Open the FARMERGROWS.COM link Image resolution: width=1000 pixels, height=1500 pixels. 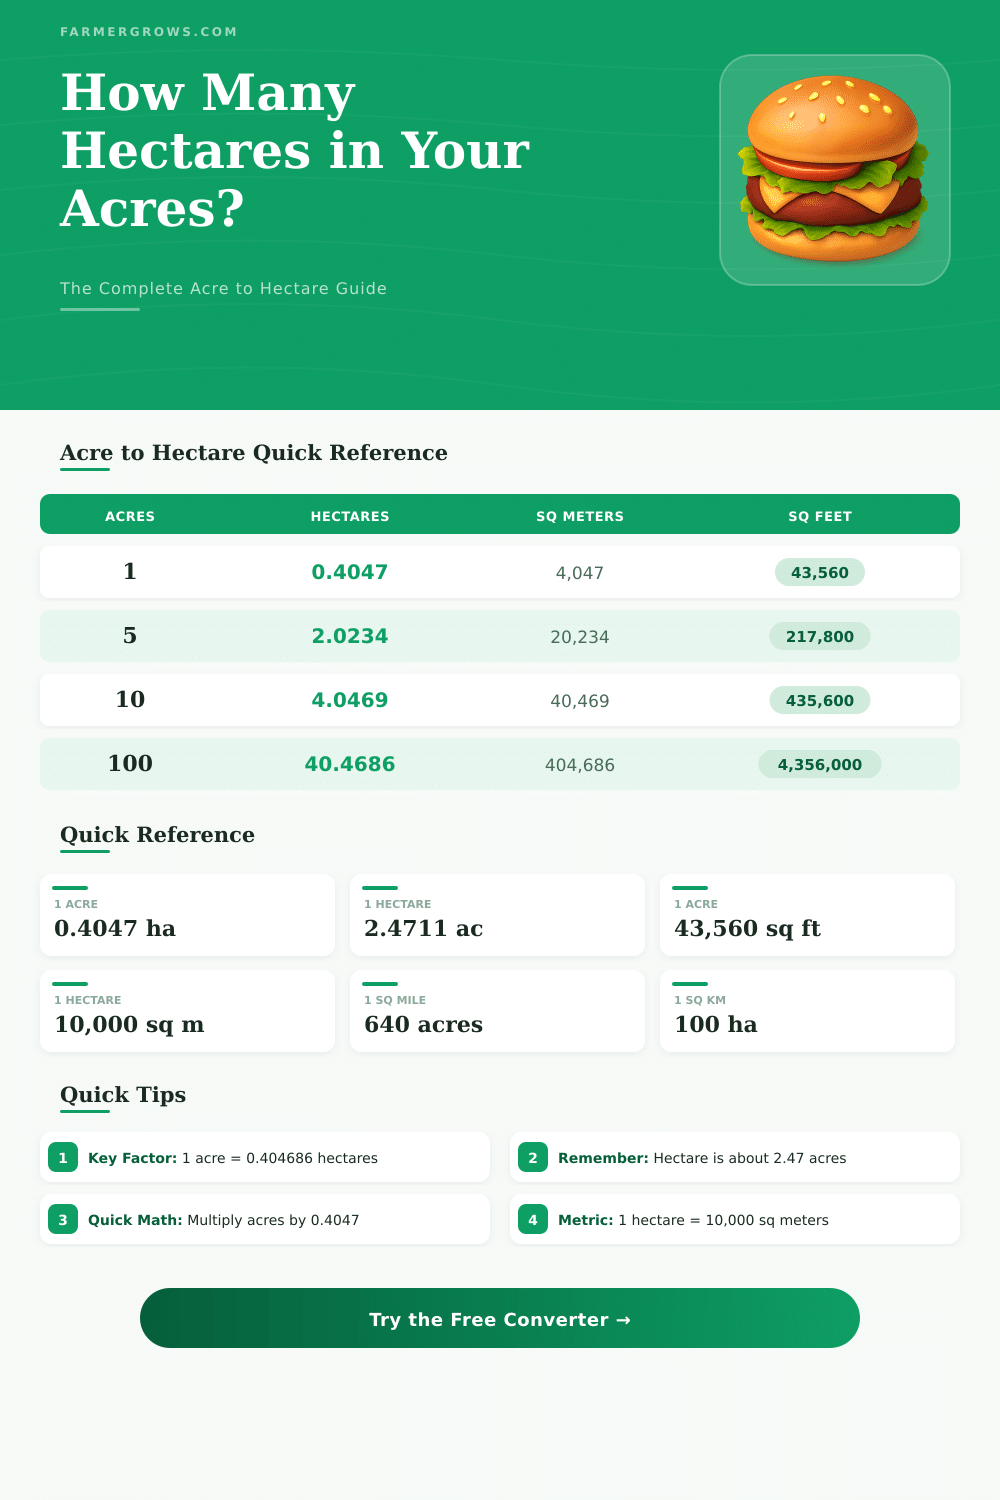point(148,31)
